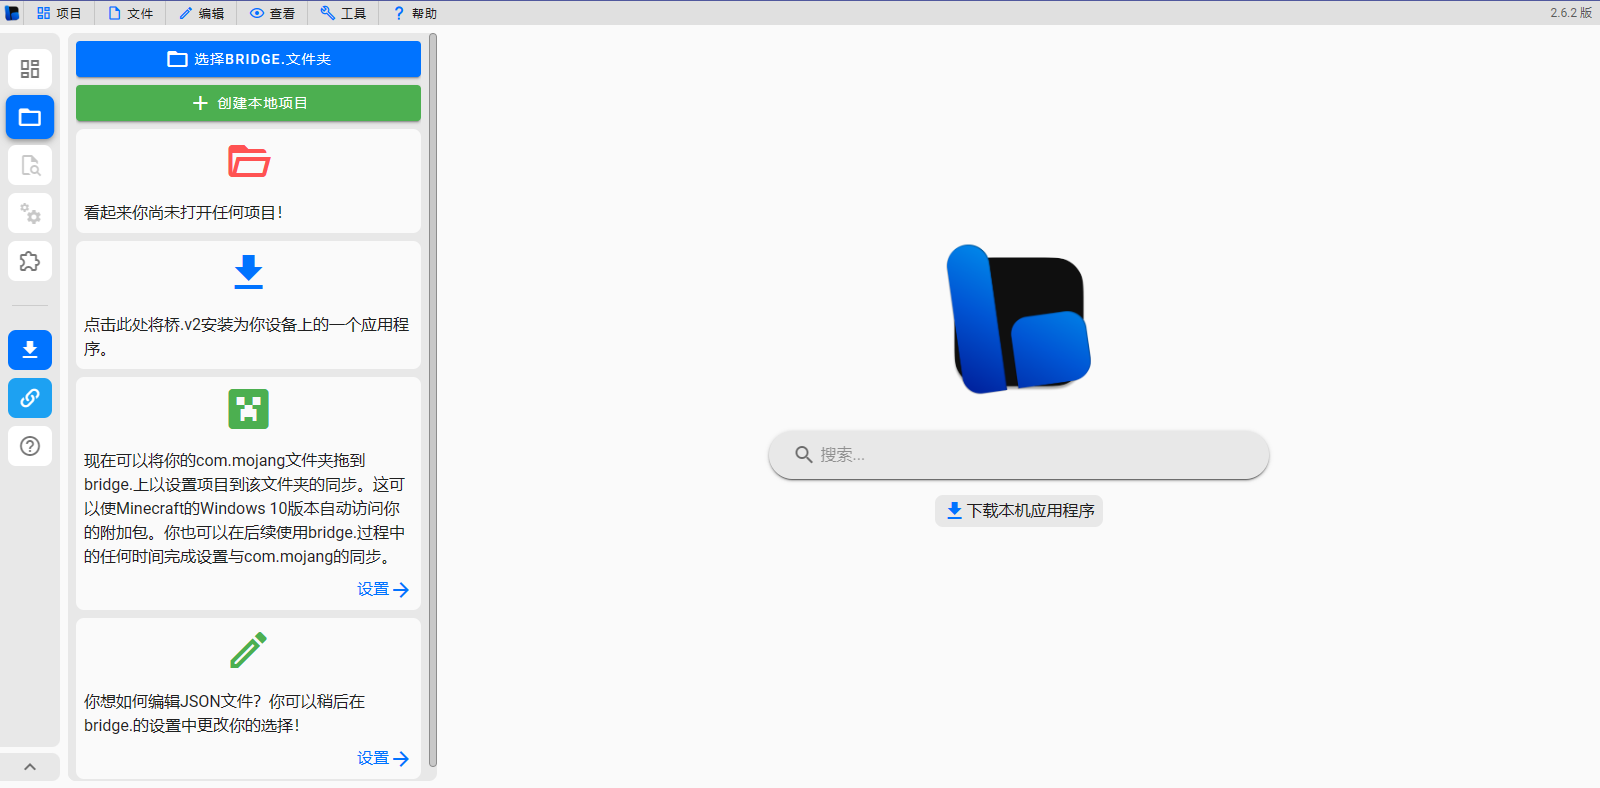Click the bridge logo in menu bar

(12, 13)
